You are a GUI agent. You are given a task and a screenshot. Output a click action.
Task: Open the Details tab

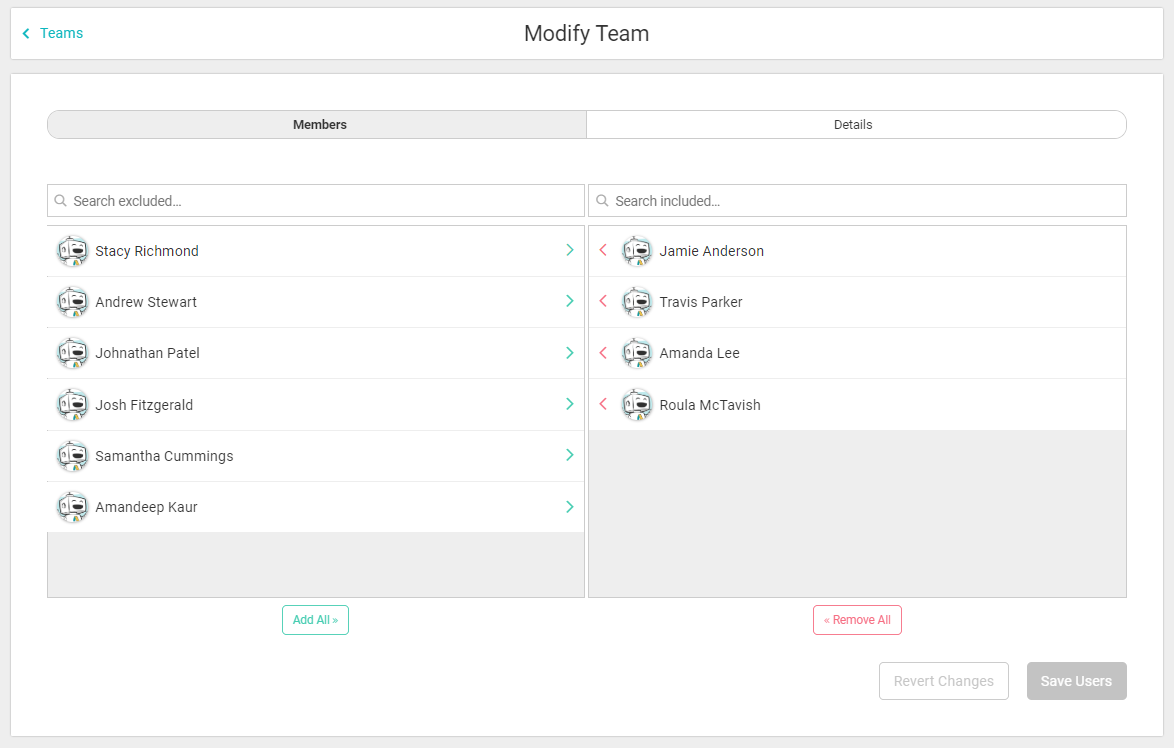853,125
